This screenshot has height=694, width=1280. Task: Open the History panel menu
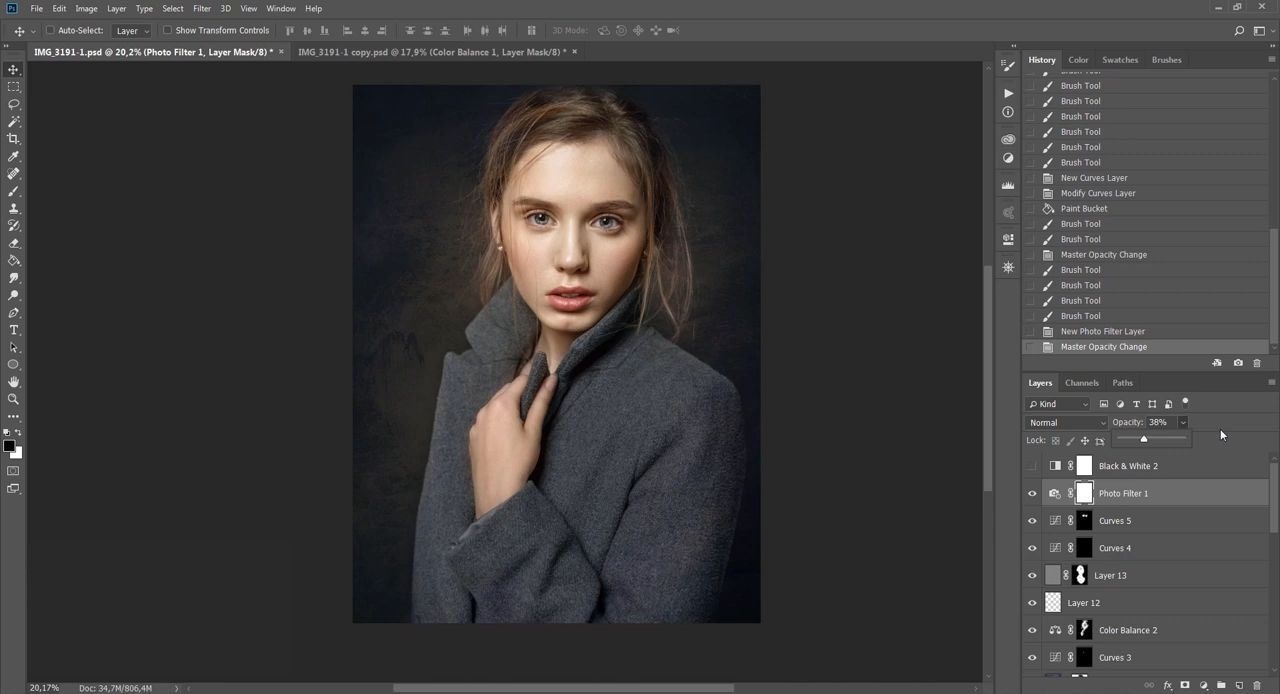tap(1272, 59)
